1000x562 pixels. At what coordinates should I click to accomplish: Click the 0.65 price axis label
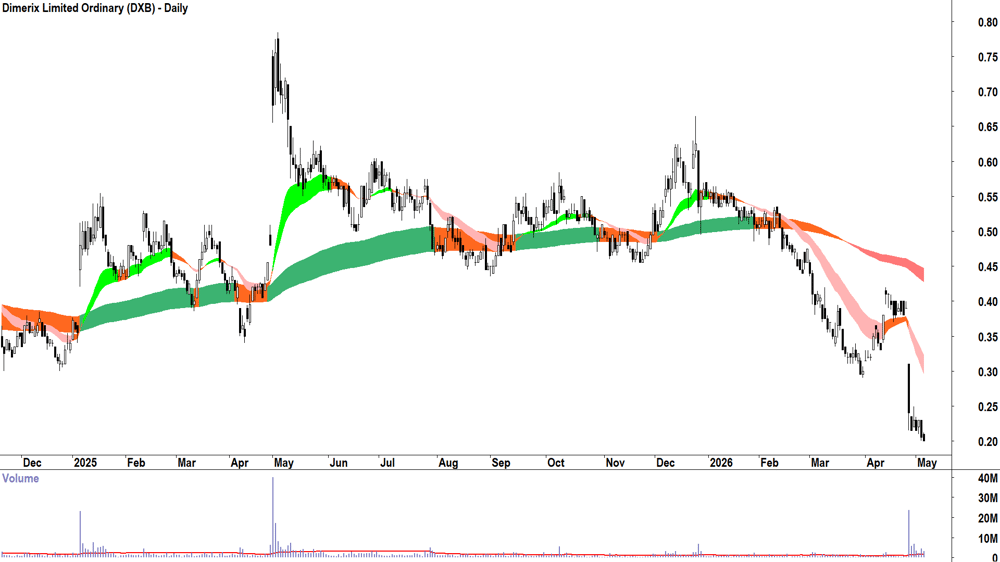tap(987, 128)
